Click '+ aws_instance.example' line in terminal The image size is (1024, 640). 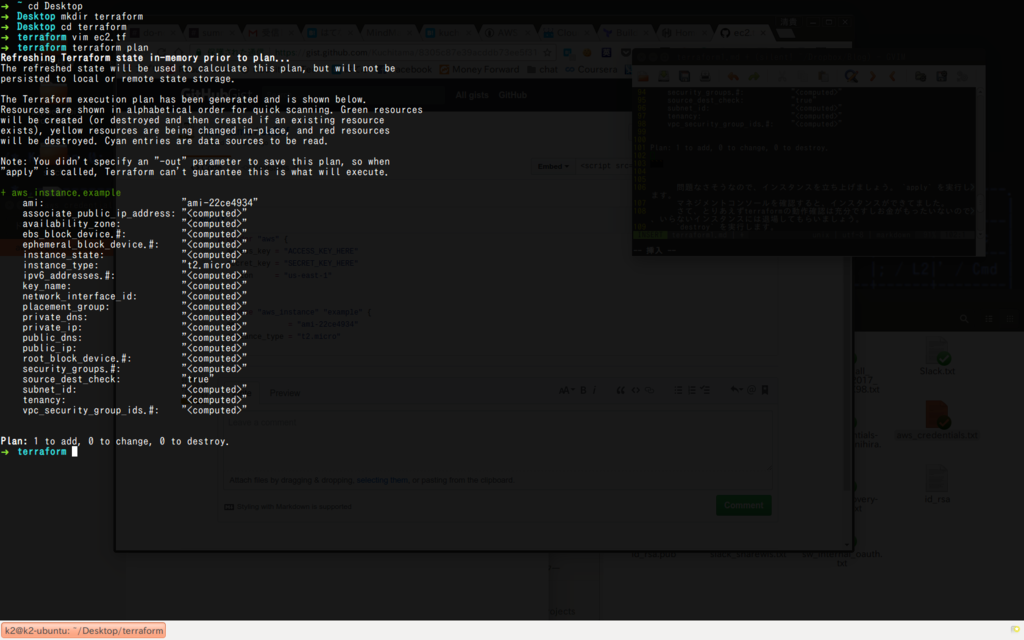(x=61, y=193)
